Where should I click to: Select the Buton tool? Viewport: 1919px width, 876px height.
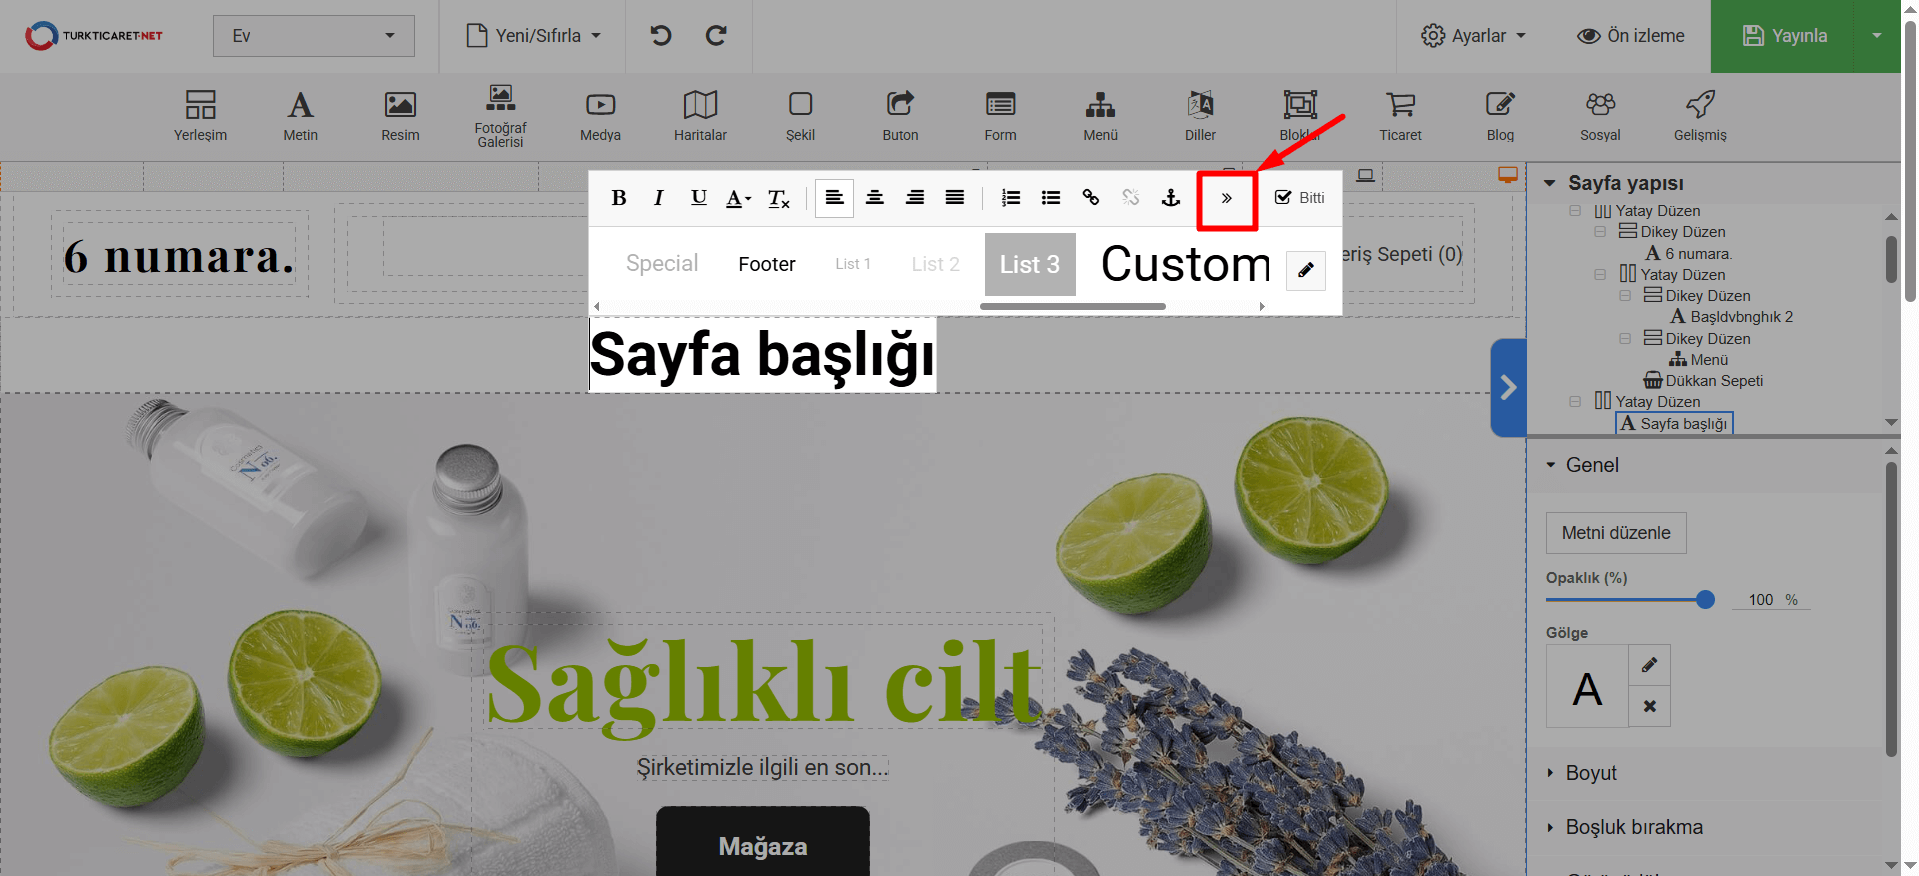point(900,115)
